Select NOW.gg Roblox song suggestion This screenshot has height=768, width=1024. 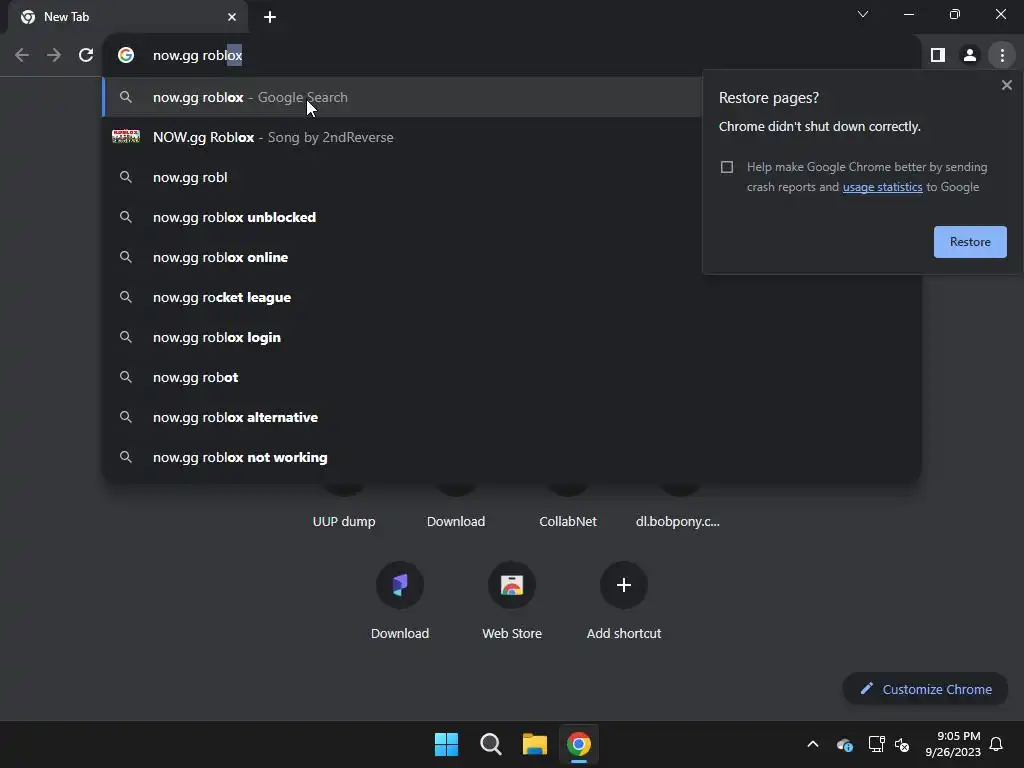403,137
